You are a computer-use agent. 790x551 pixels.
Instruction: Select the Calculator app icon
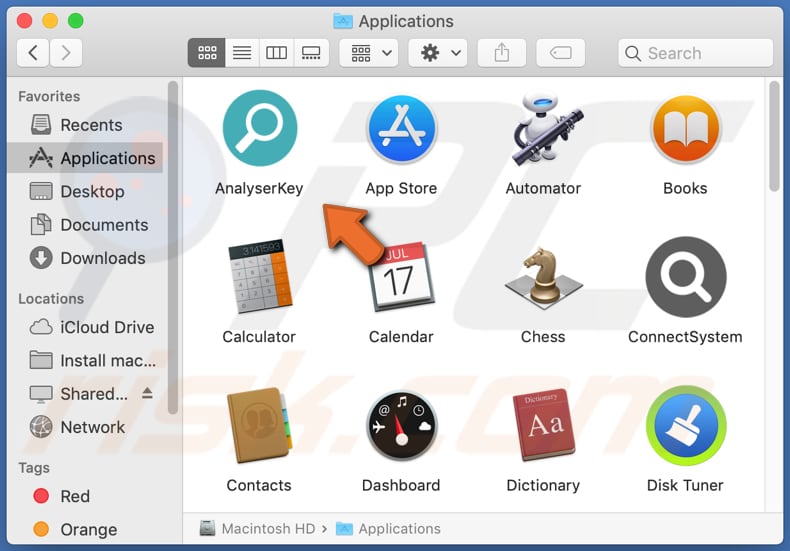click(259, 276)
